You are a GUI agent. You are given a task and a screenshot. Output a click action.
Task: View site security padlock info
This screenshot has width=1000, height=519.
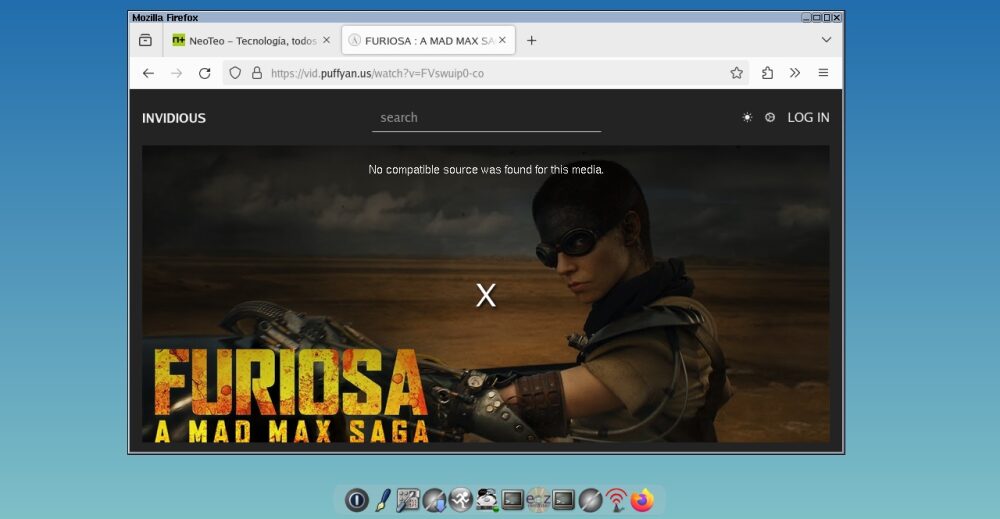257,73
